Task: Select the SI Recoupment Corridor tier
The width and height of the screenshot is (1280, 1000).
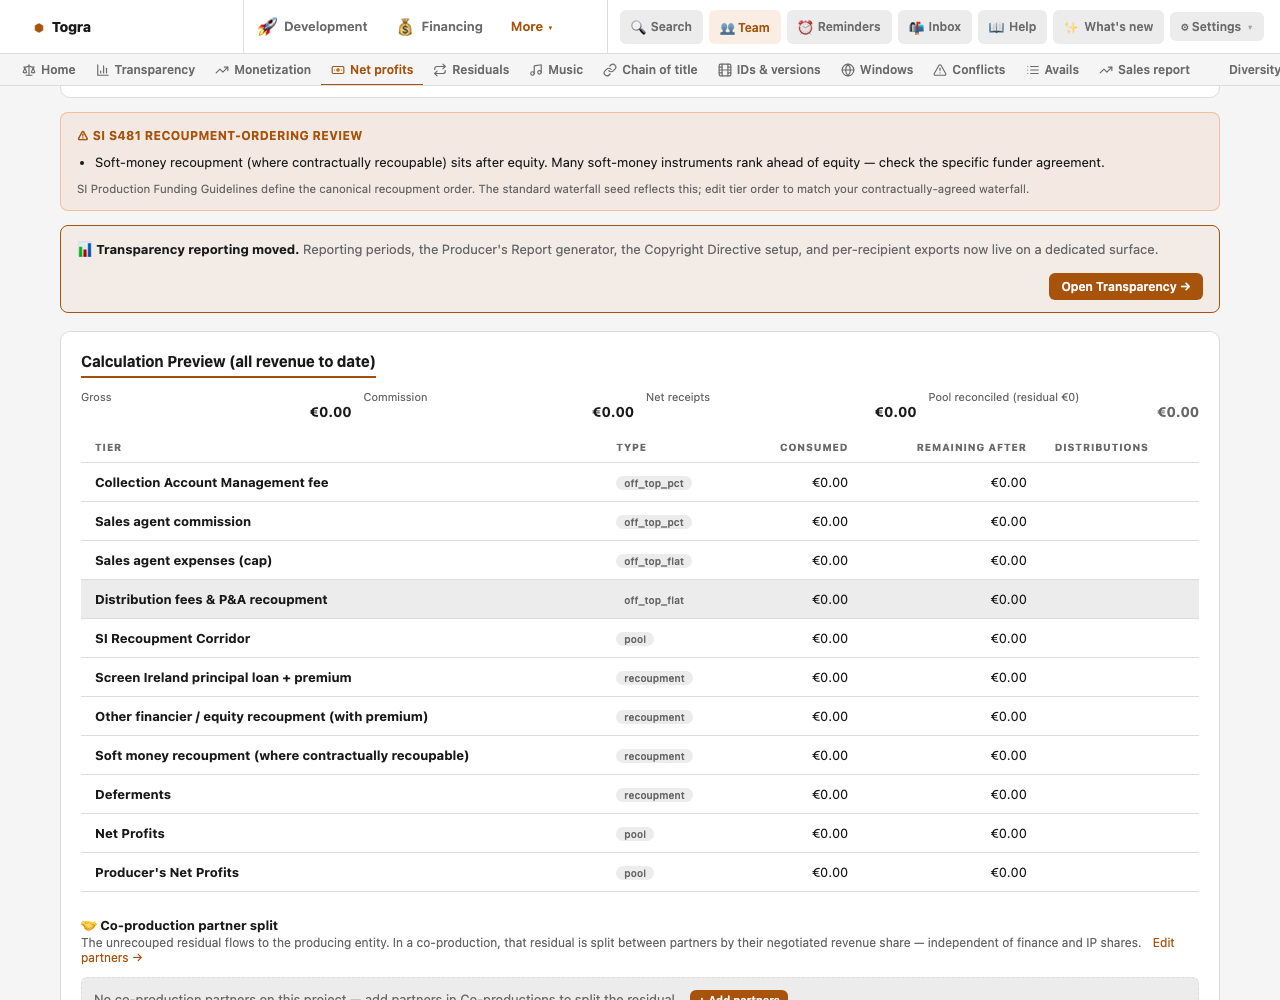Action: pyautogui.click(x=640, y=639)
